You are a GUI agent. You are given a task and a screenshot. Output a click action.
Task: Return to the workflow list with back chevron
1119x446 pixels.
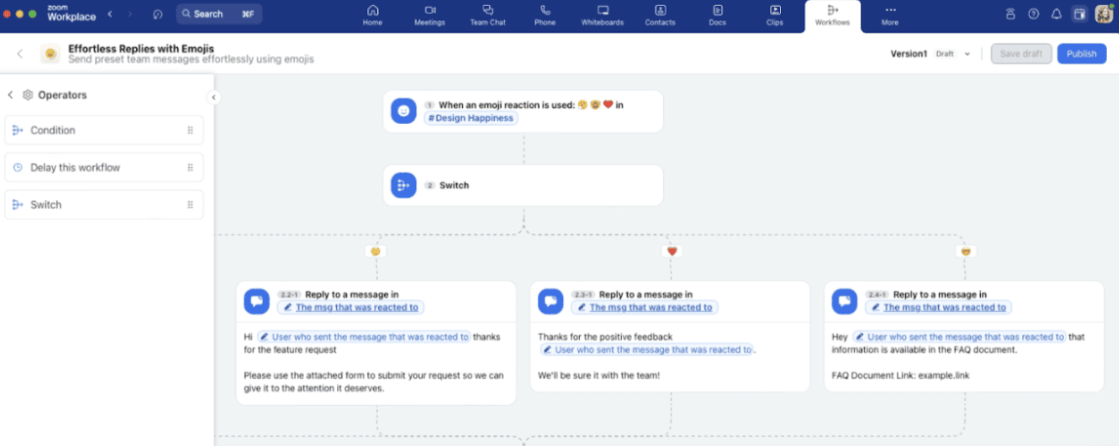point(20,54)
